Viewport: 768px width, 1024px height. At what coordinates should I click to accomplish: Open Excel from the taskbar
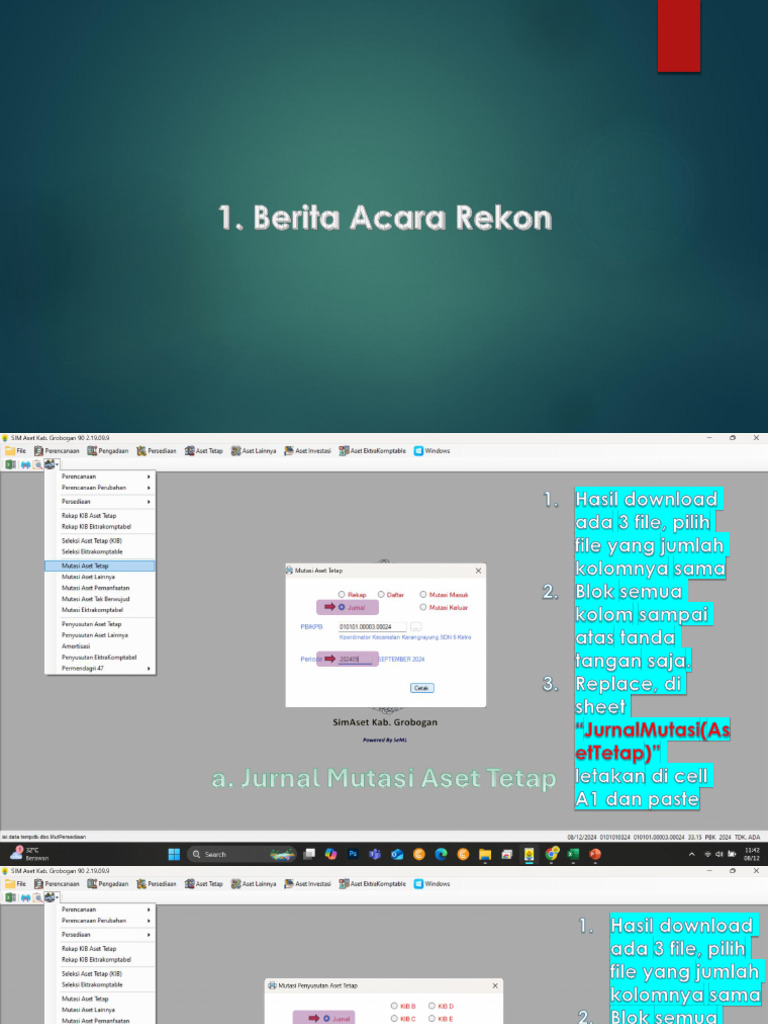573,854
